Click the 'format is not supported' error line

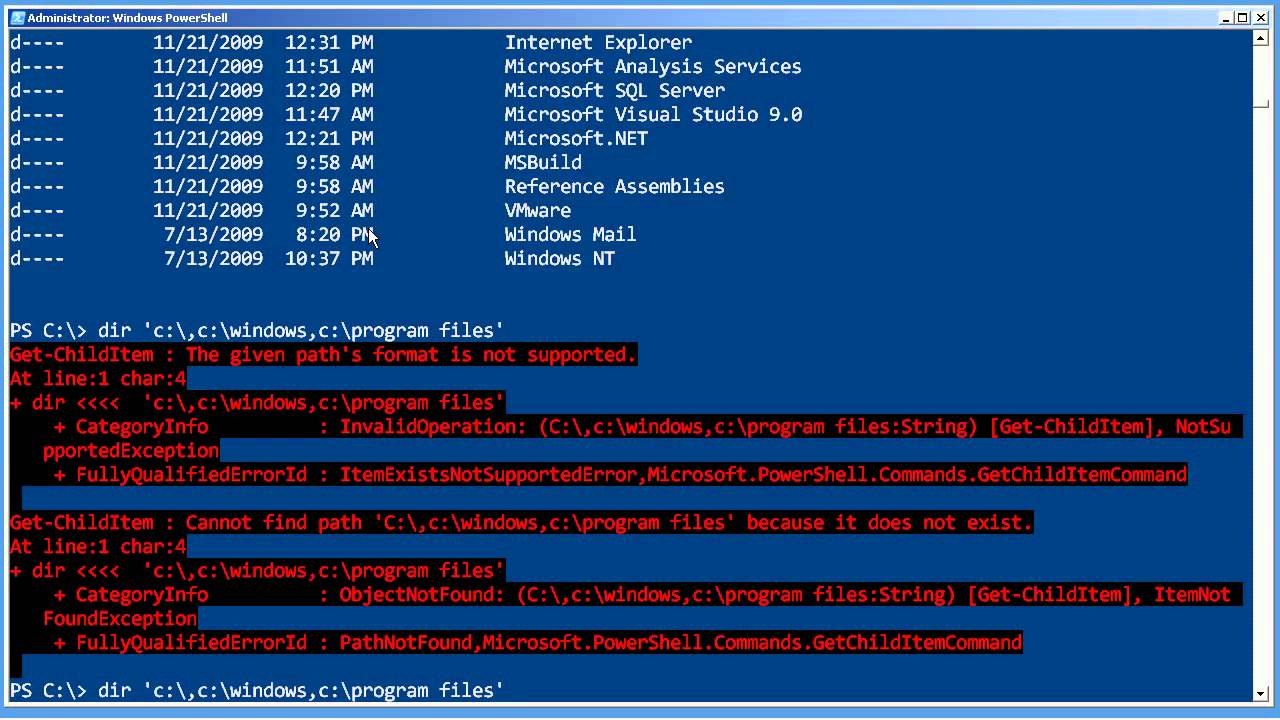(x=323, y=354)
